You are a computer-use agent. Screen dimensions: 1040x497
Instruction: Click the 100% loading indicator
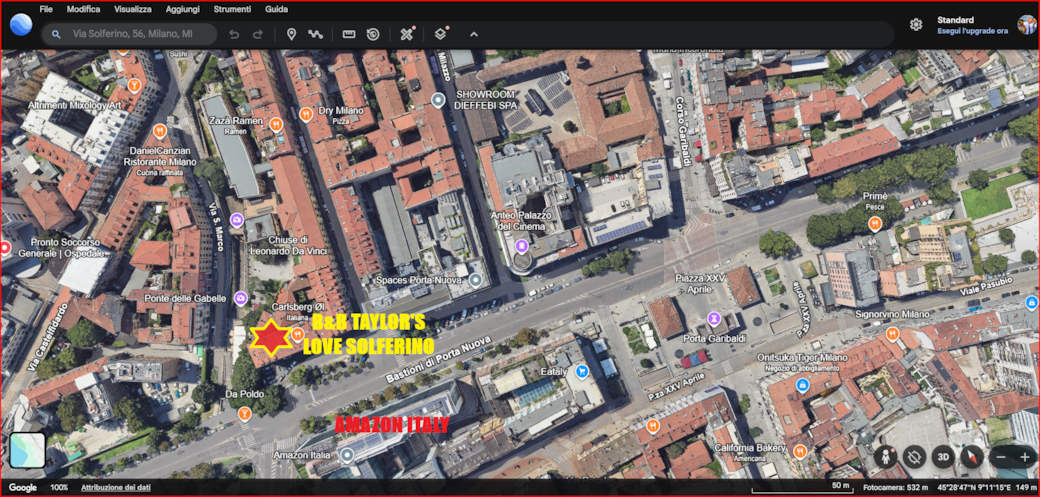59,488
